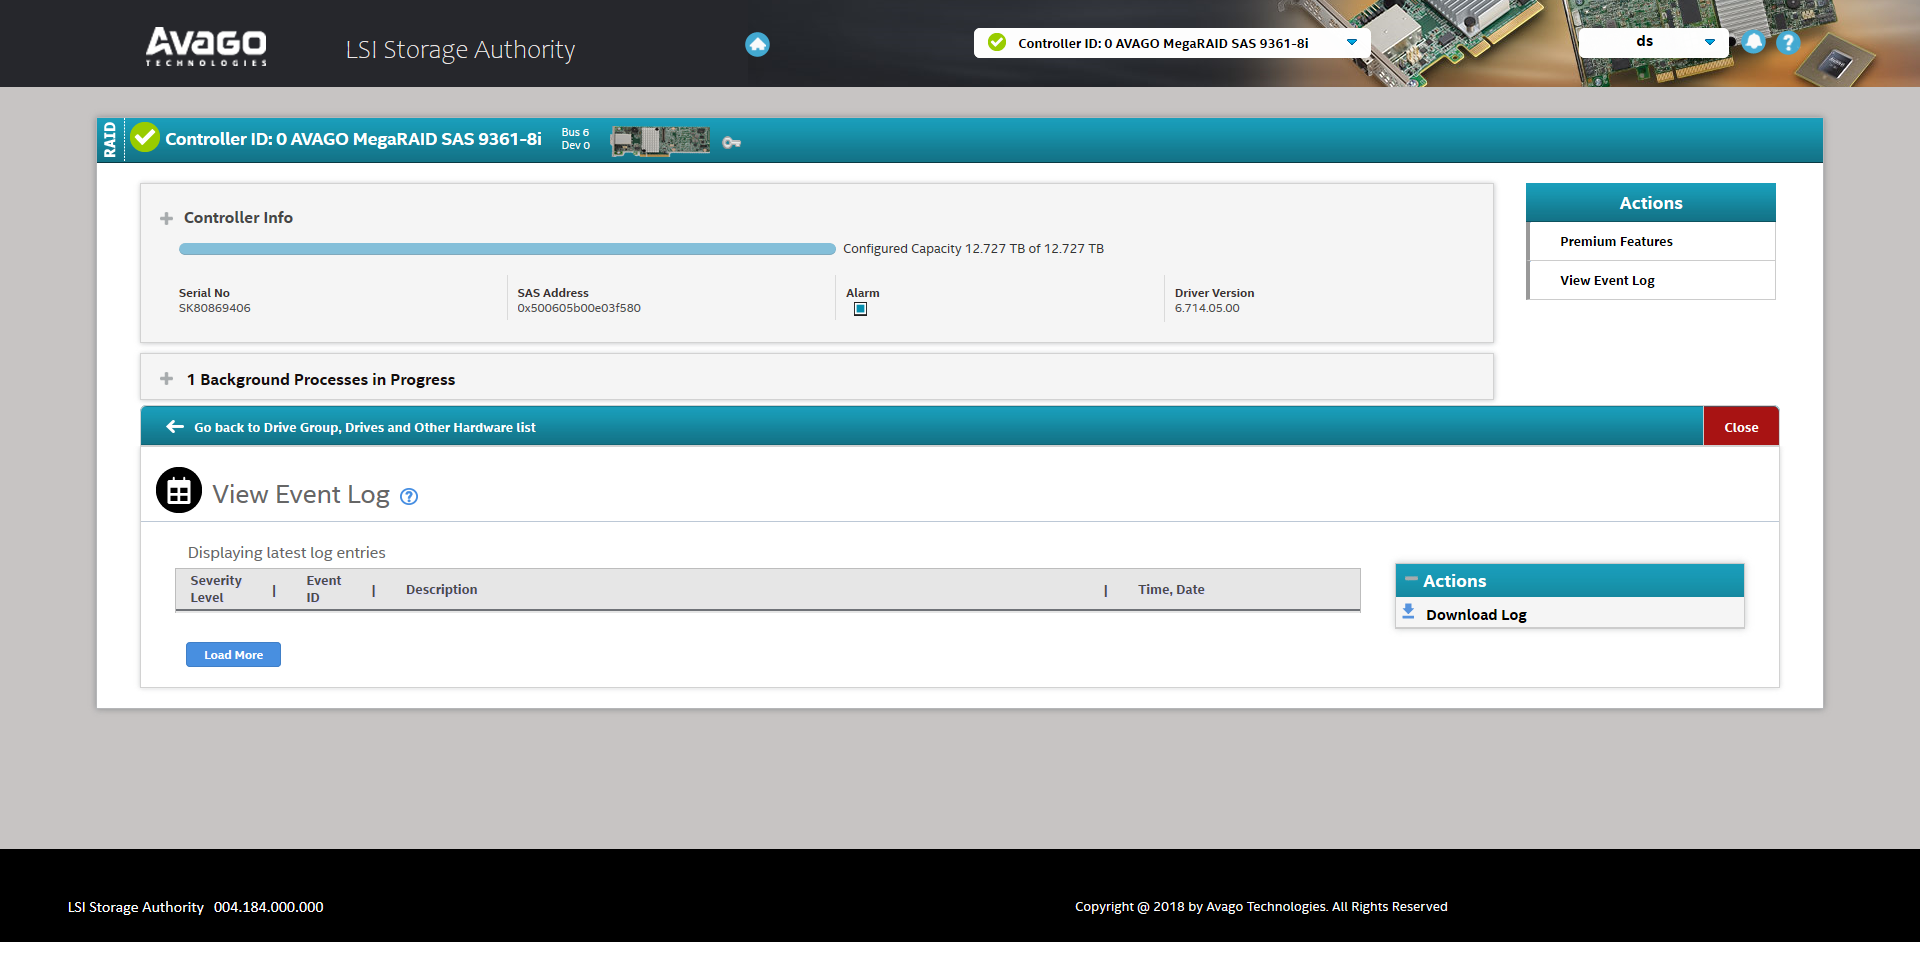
Task: Click the Avago Technologies logo
Action: click(206, 46)
